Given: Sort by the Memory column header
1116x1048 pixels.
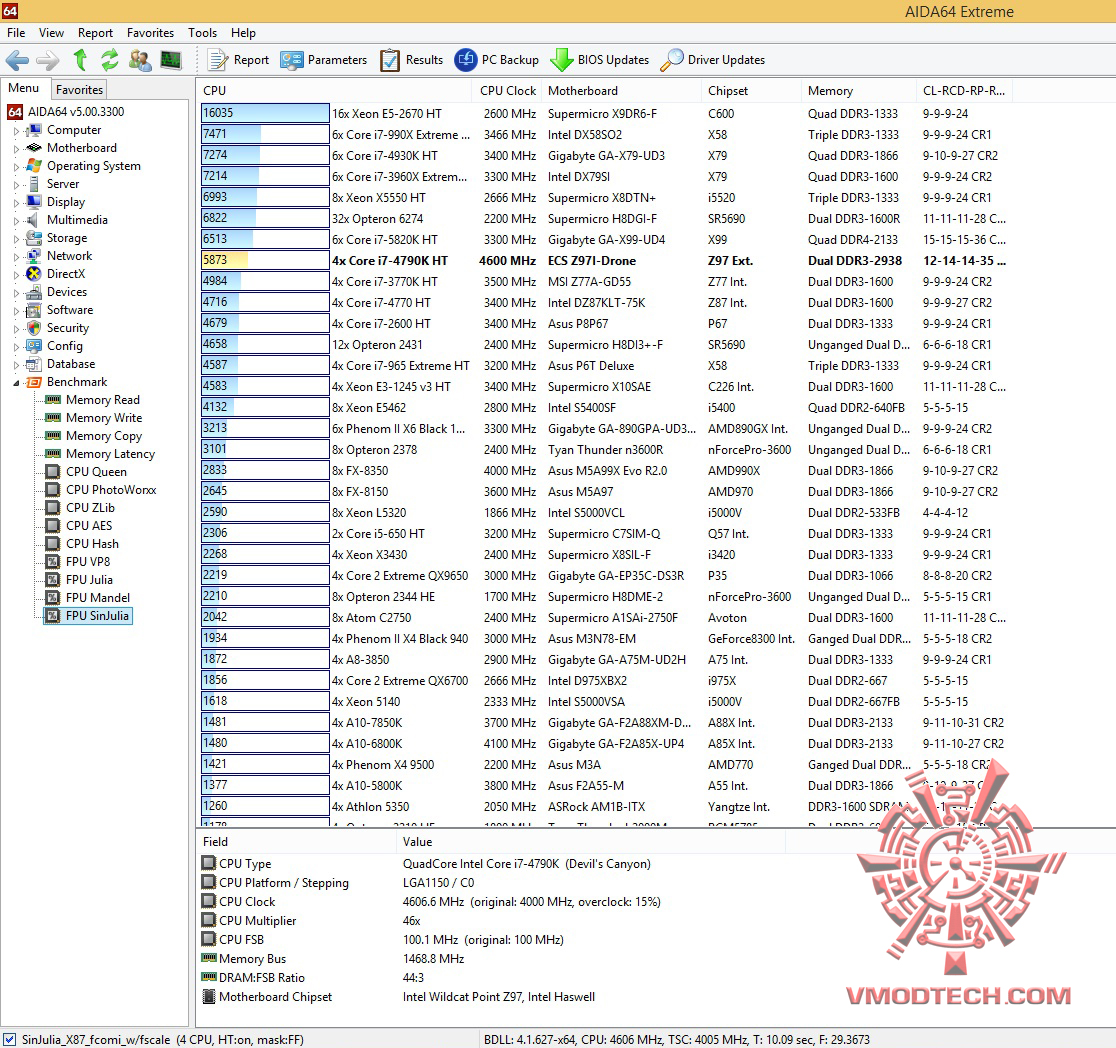Looking at the screenshot, I should (858, 91).
